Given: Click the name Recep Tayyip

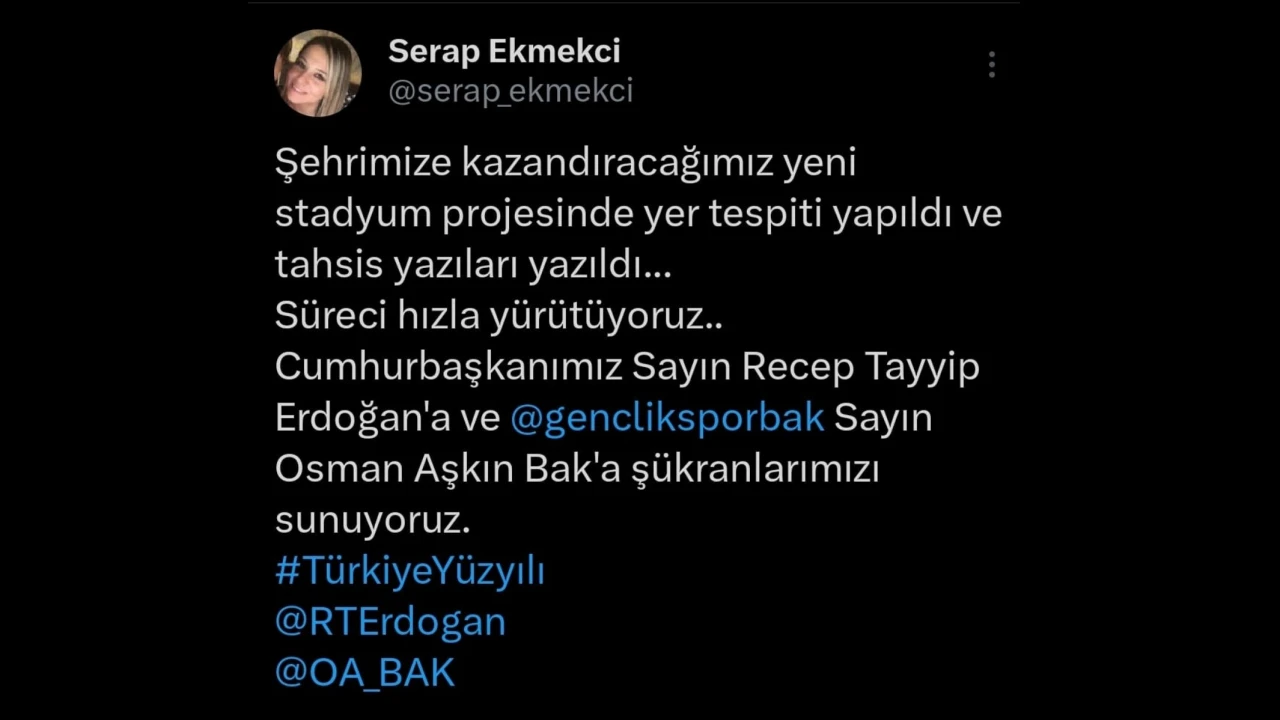Looking at the screenshot, I should 860,367.
